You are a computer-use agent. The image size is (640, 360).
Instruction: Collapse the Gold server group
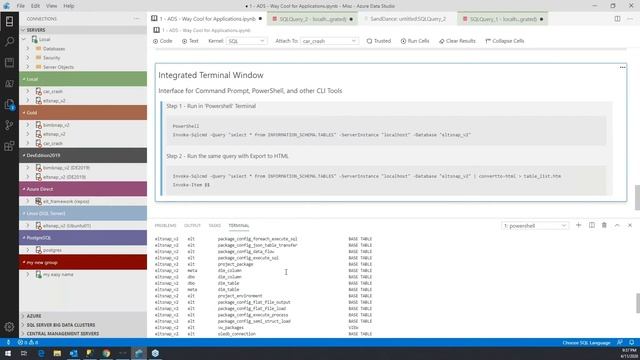click(x=83, y=112)
